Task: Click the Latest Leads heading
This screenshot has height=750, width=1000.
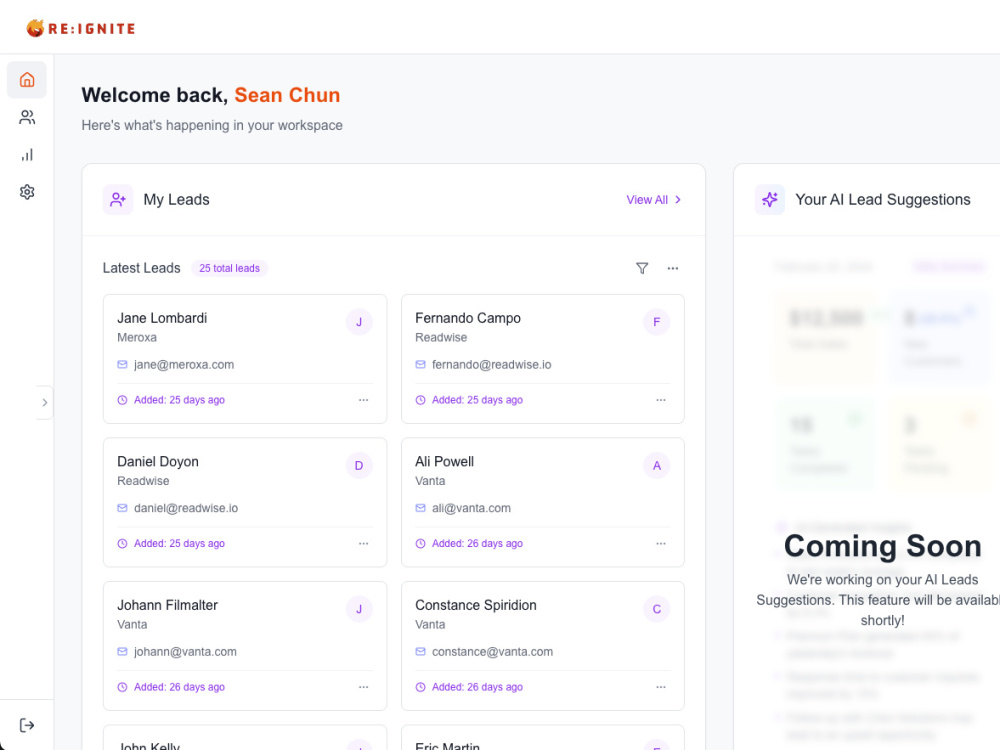Action: (x=142, y=268)
